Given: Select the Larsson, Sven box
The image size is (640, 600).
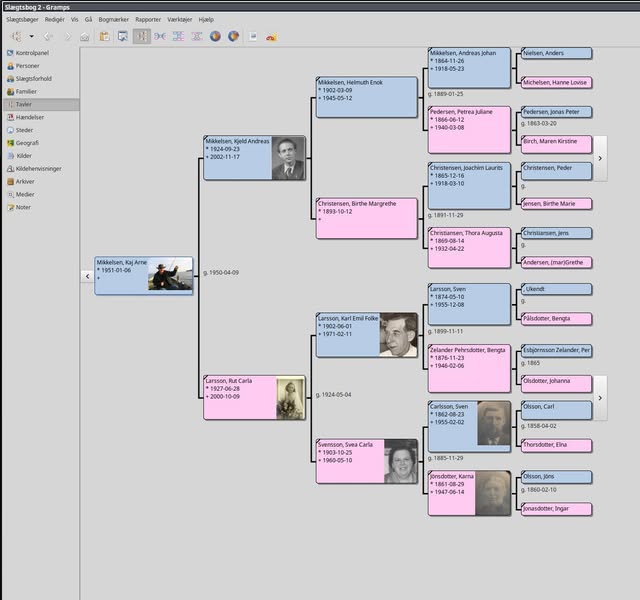Looking at the screenshot, I should [469, 304].
